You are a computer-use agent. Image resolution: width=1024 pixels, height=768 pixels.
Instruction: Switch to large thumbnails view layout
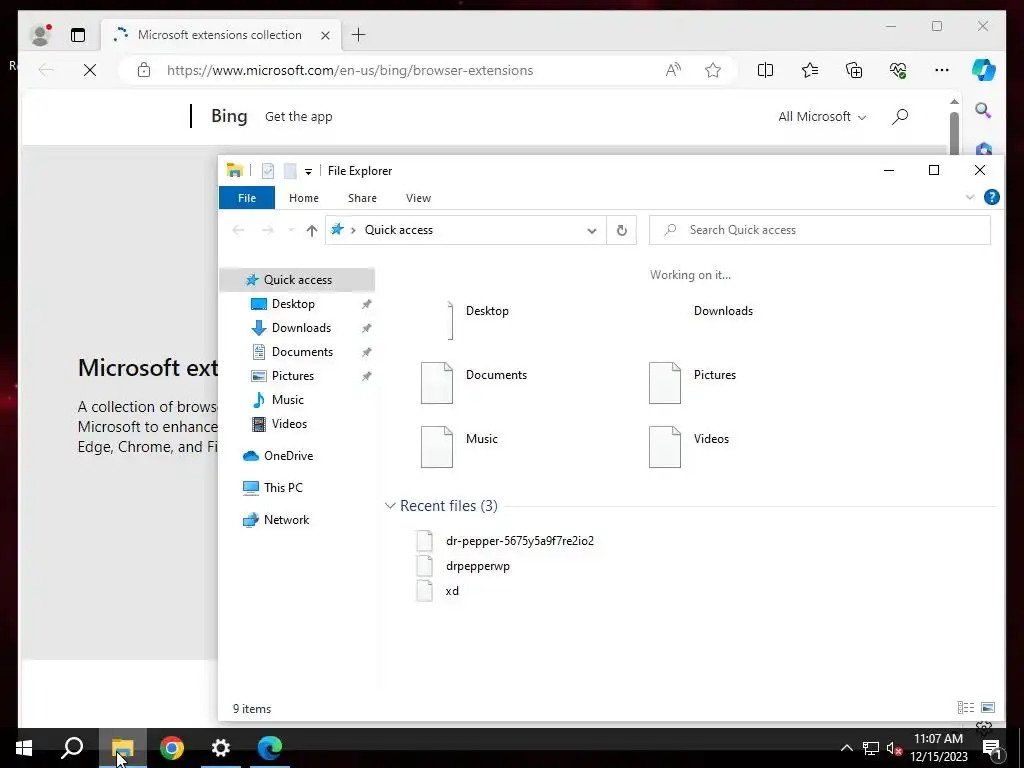point(988,708)
